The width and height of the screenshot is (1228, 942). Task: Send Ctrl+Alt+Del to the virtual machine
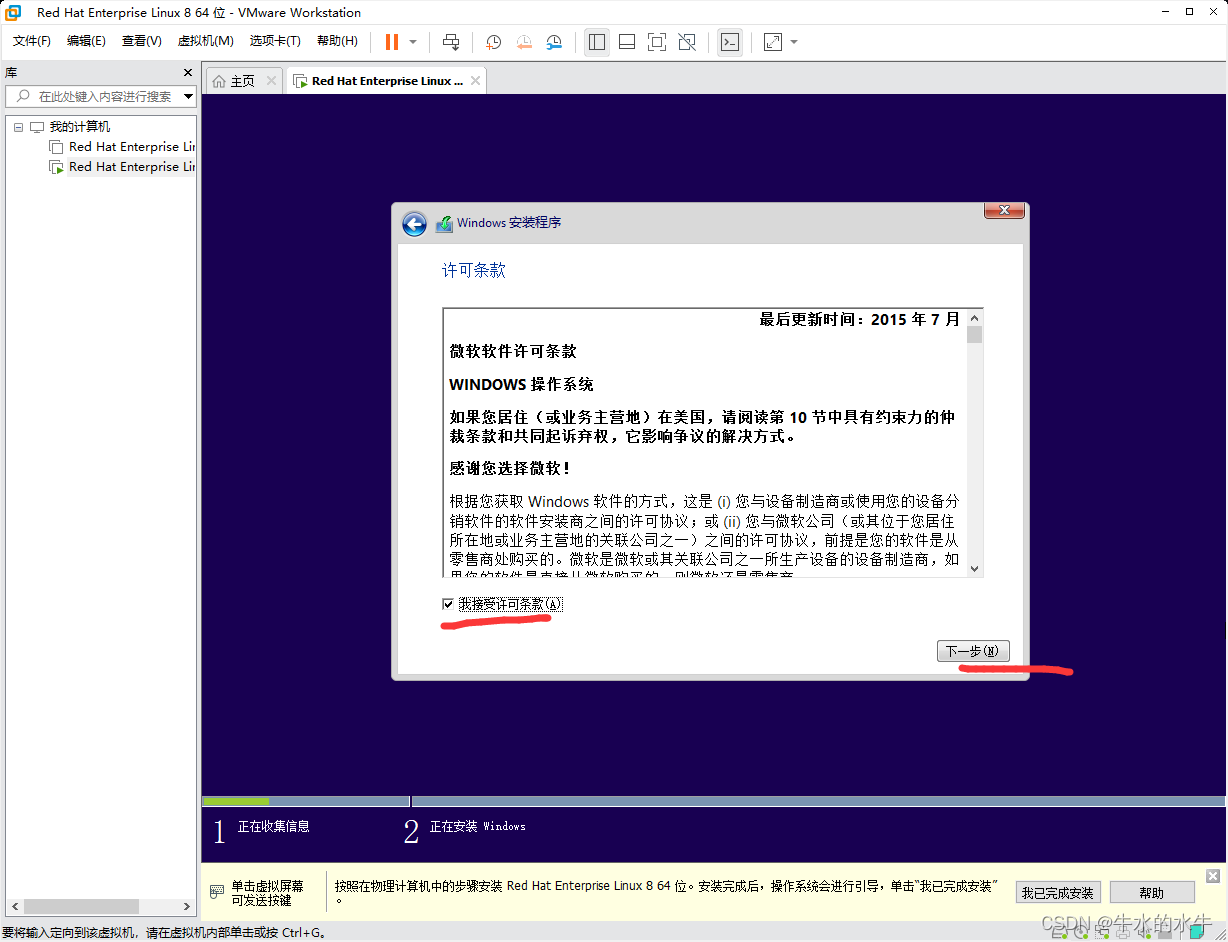click(x=451, y=42)
